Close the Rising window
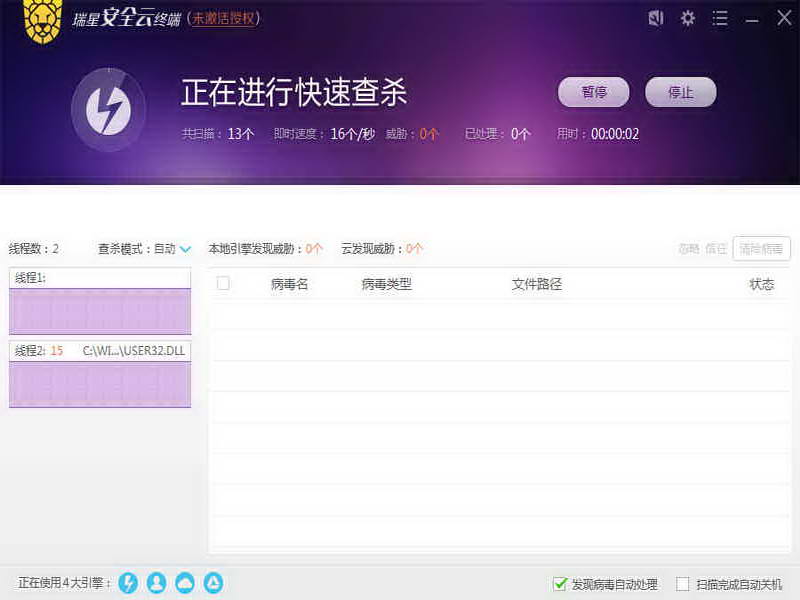Screen dimensions: 800x600 tap(784, 18)
